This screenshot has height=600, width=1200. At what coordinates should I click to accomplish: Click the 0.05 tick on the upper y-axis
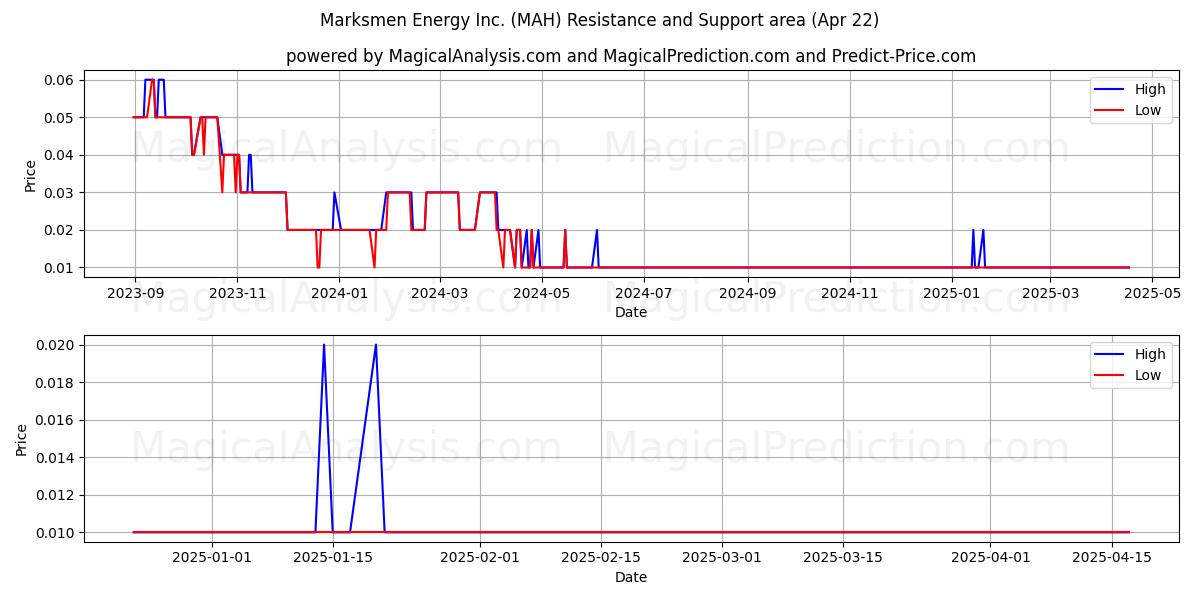pyautogui.click(x=59, y=118)
